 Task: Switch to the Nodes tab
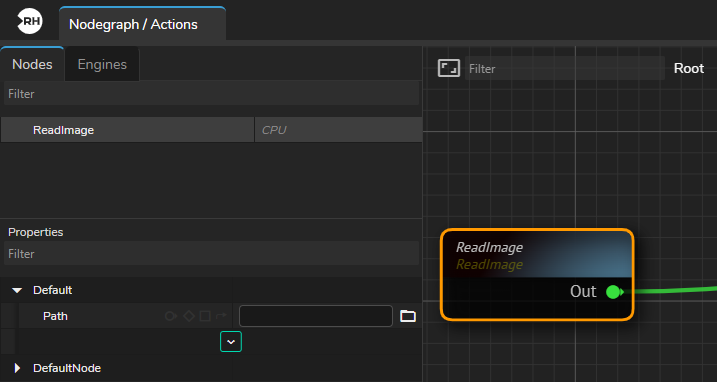32,65
